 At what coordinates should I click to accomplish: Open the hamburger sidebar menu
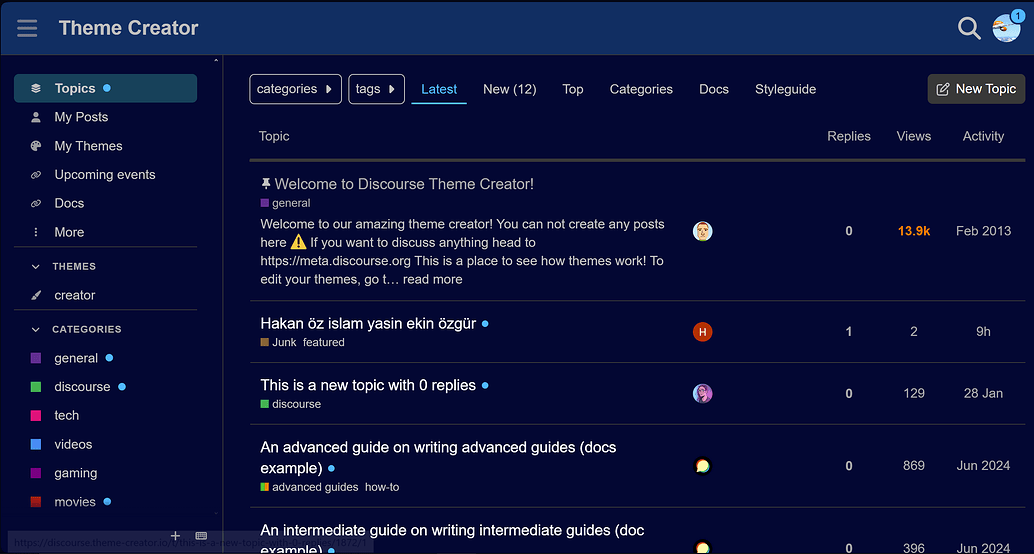pos(27,28)
